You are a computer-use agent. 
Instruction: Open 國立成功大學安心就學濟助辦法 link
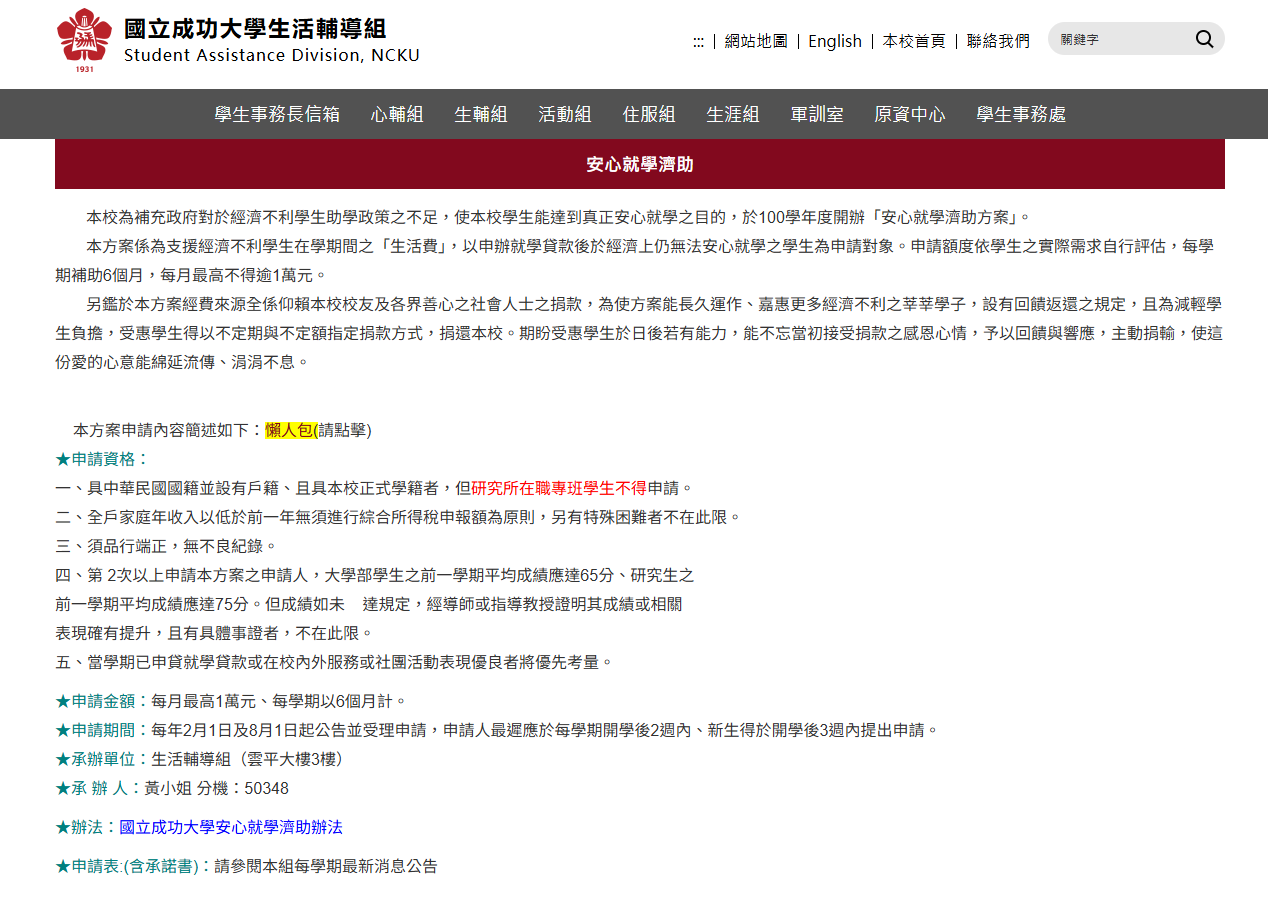[231, 827]
